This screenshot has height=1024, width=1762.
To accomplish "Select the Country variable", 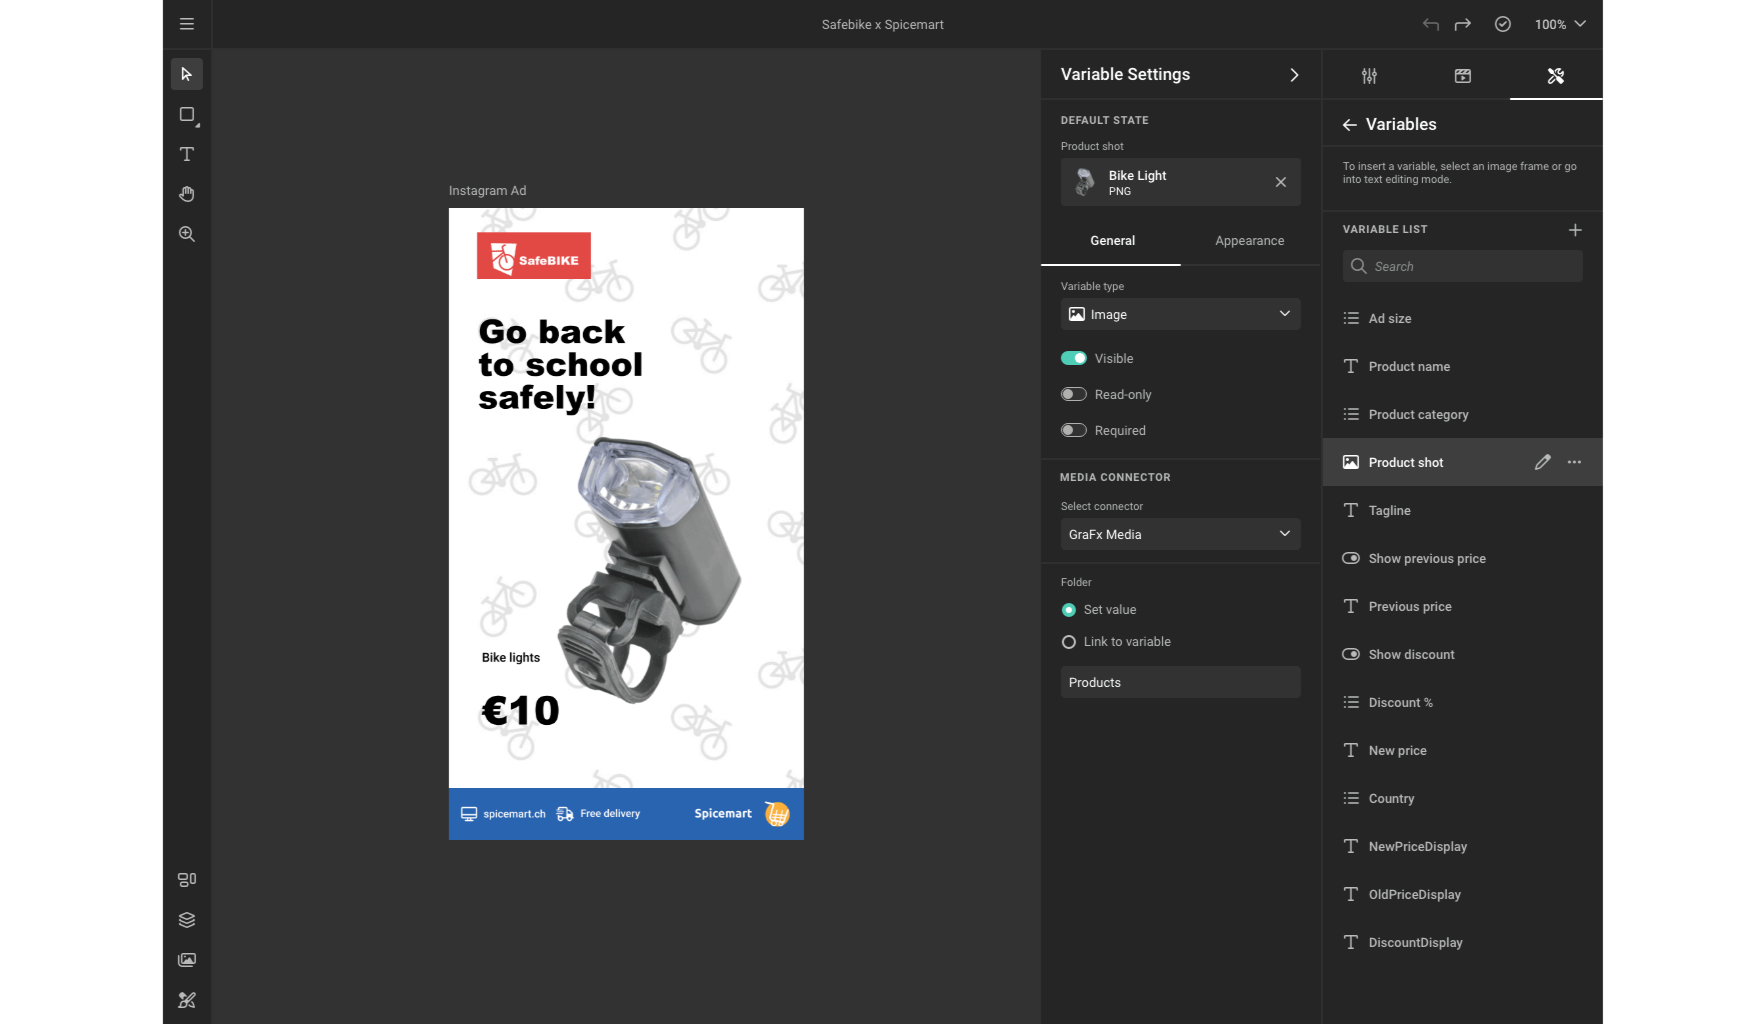I will (x=1463, y=798).
